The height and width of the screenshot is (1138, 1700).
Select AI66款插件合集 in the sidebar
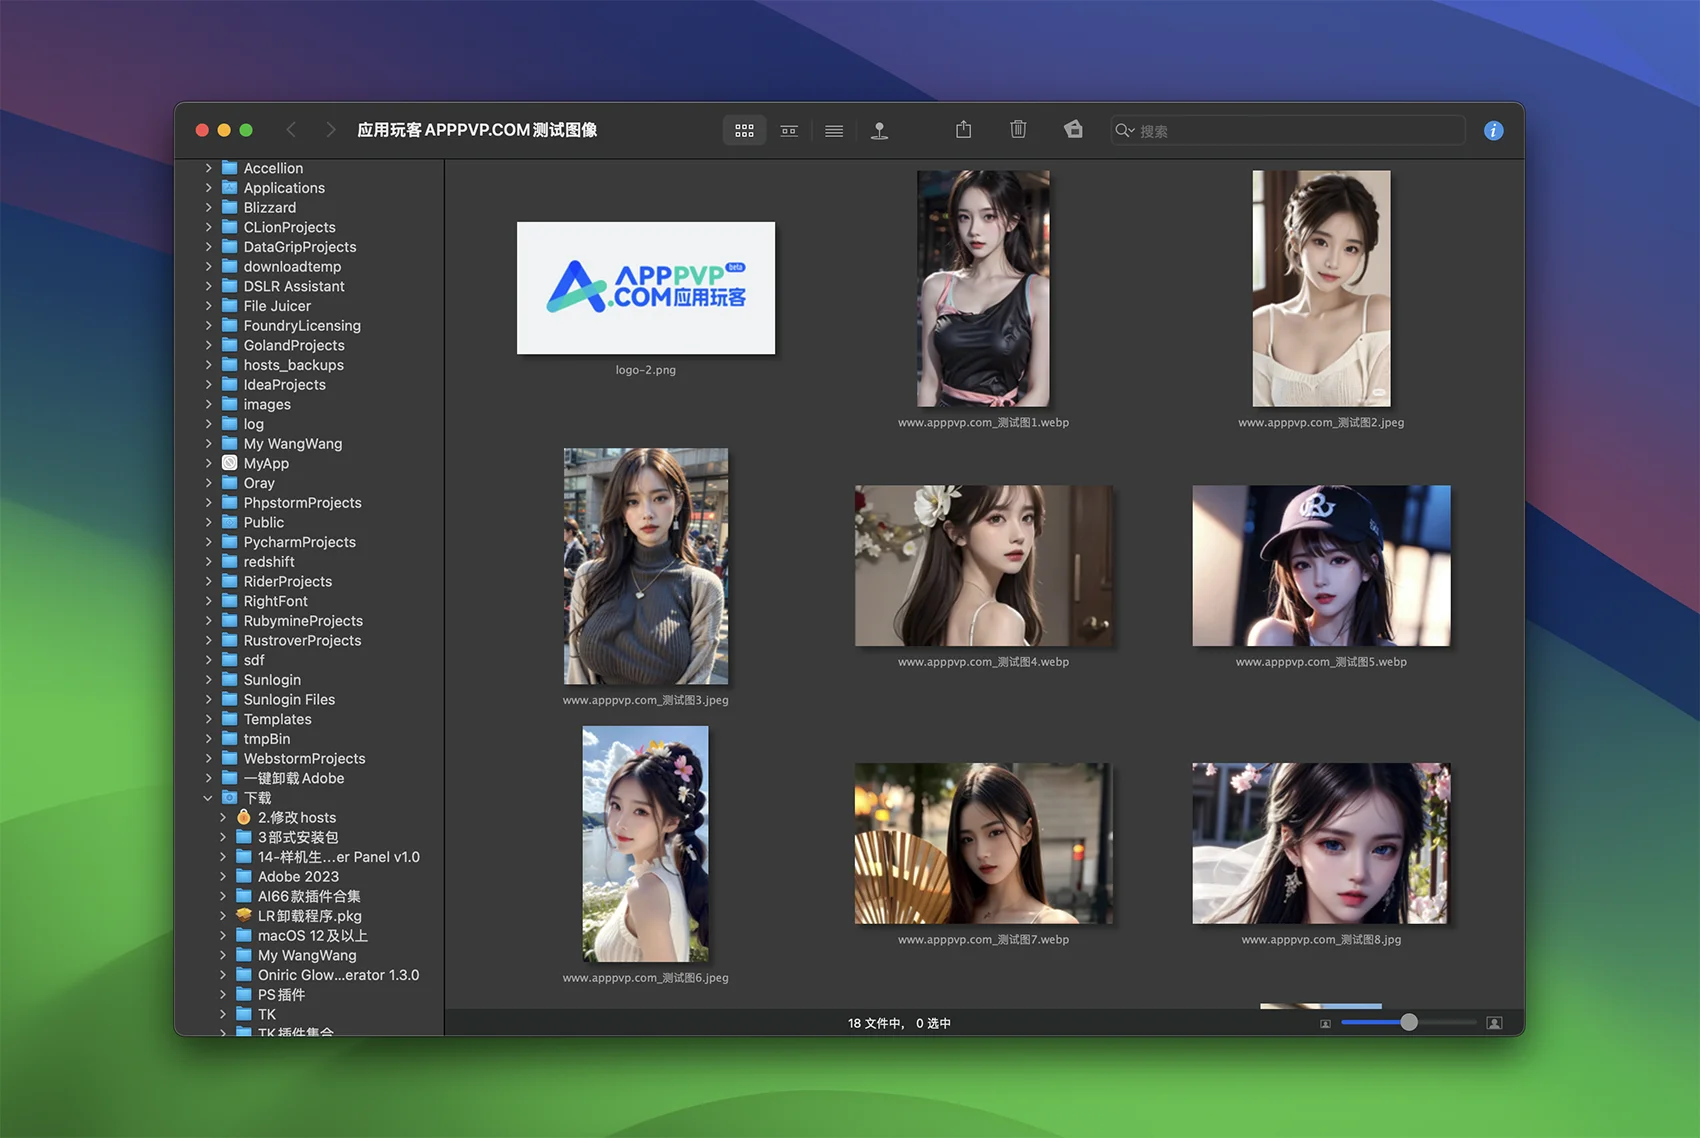point(309,897)
